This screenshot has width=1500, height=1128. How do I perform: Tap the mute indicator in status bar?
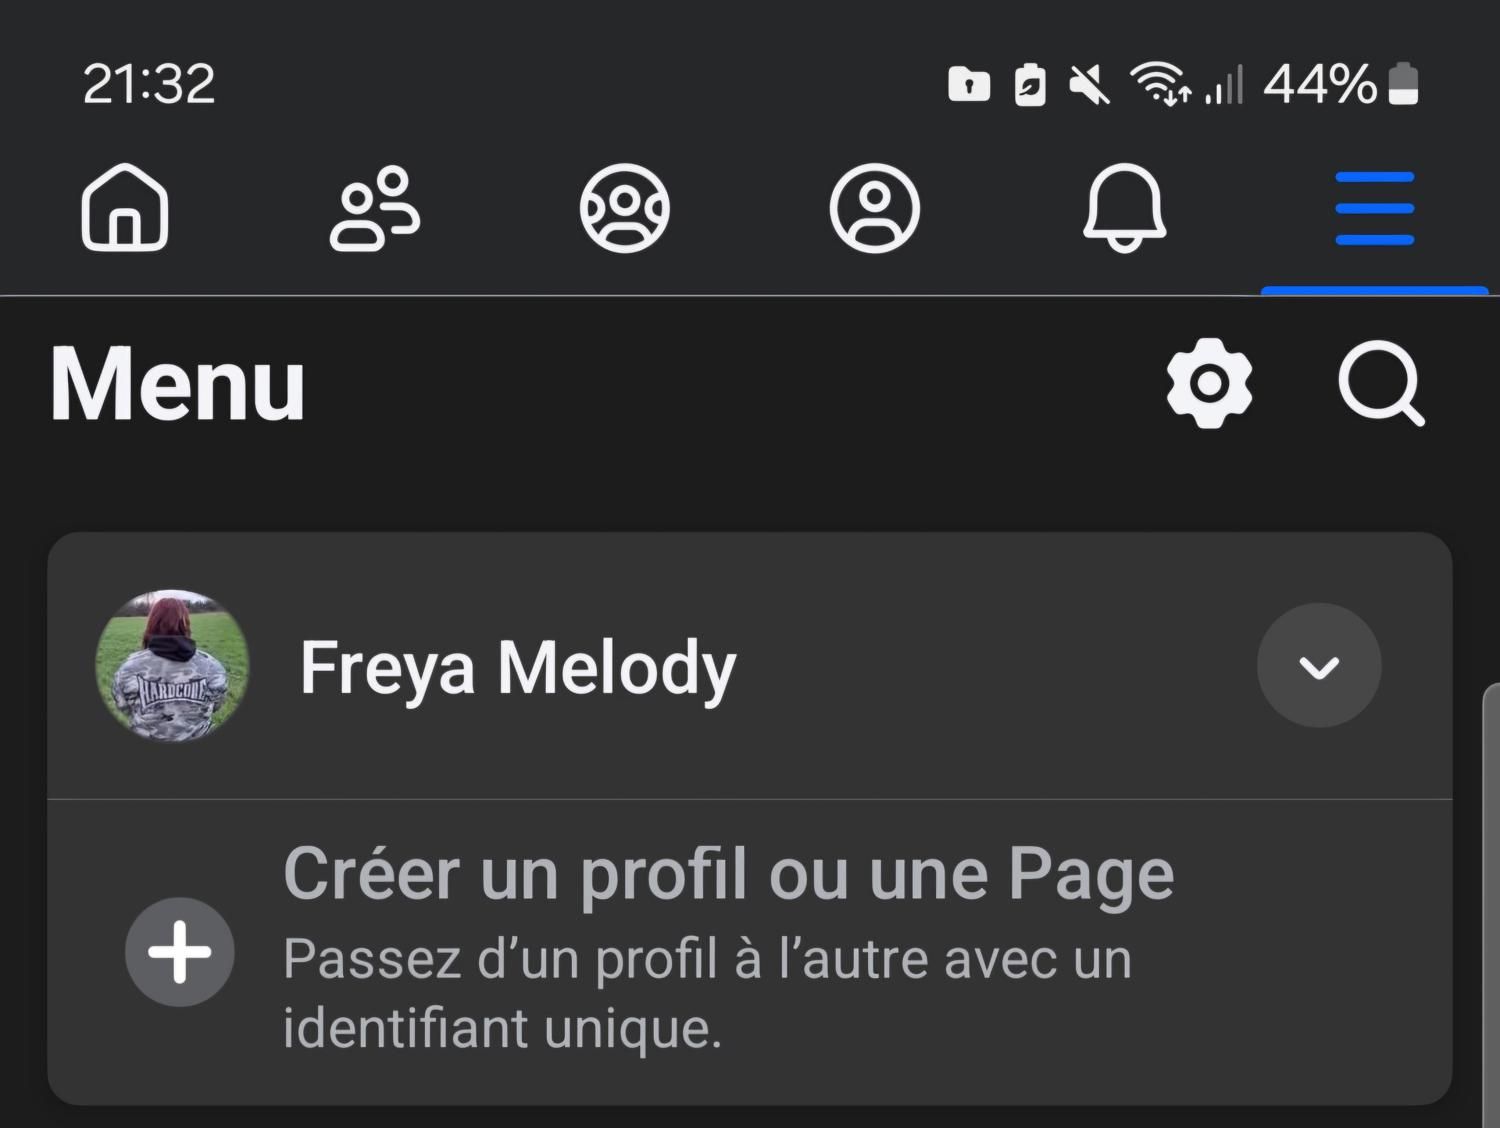click(x=1089, y=84)
